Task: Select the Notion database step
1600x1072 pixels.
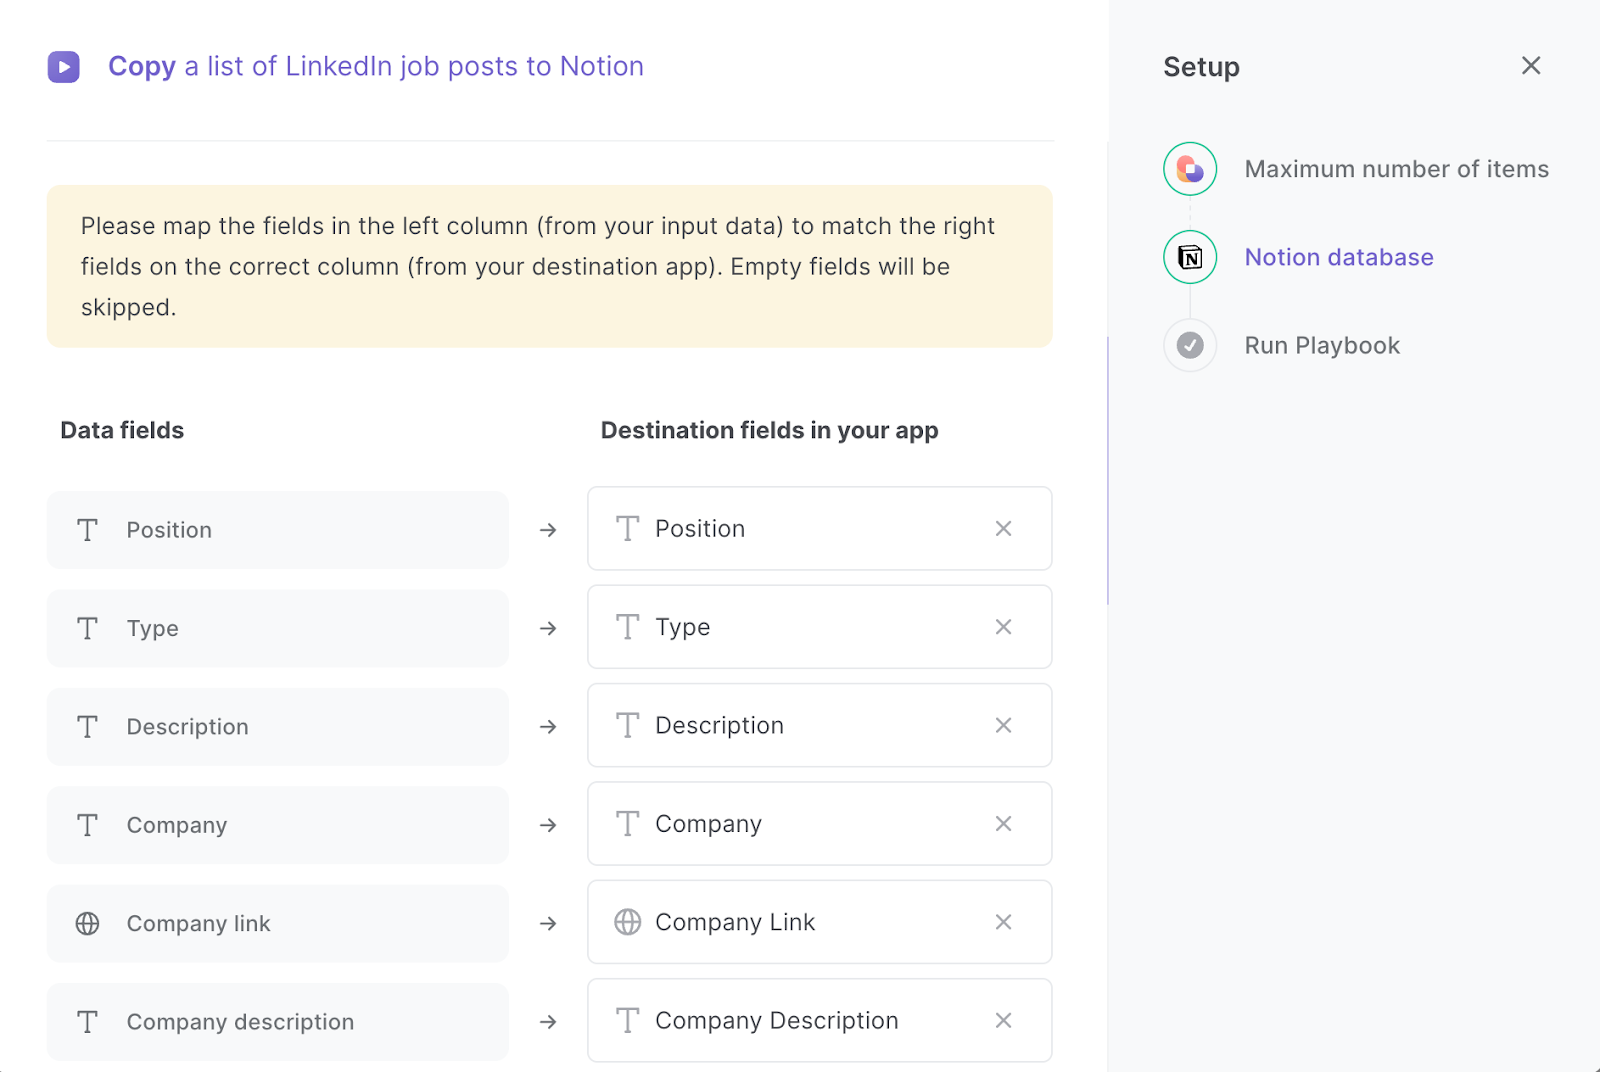Action: (x=1339, y=257)
